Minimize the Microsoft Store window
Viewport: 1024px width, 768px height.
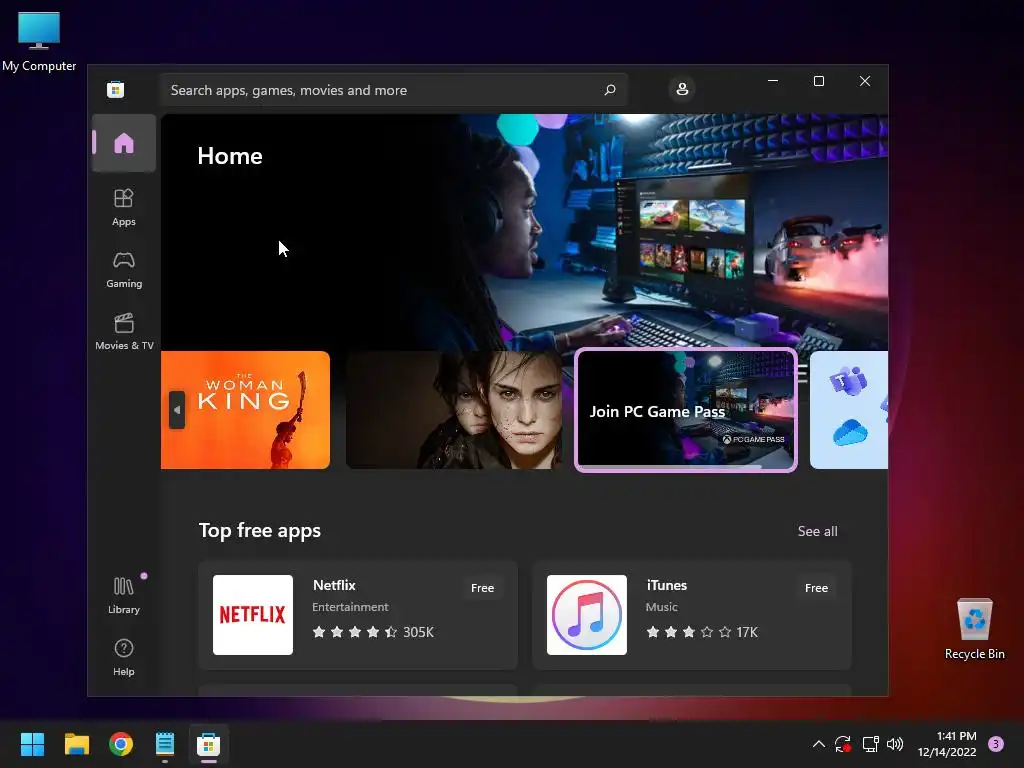(773, 81)
